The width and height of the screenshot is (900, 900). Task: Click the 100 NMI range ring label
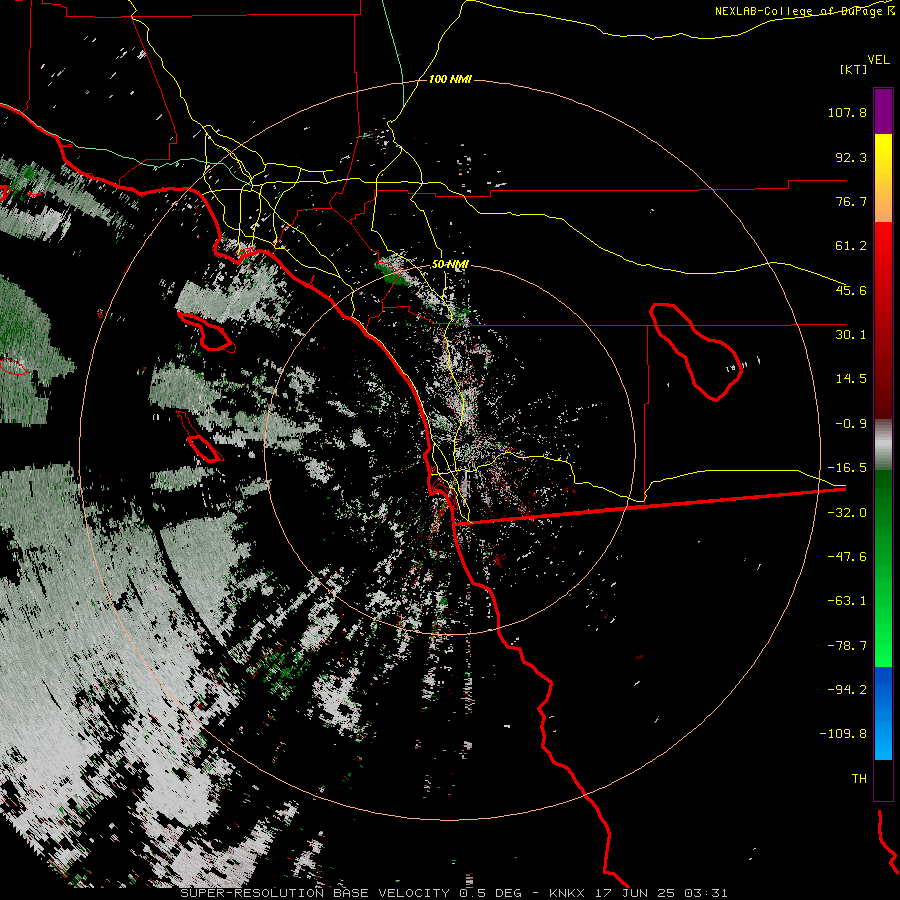(450, 79)
